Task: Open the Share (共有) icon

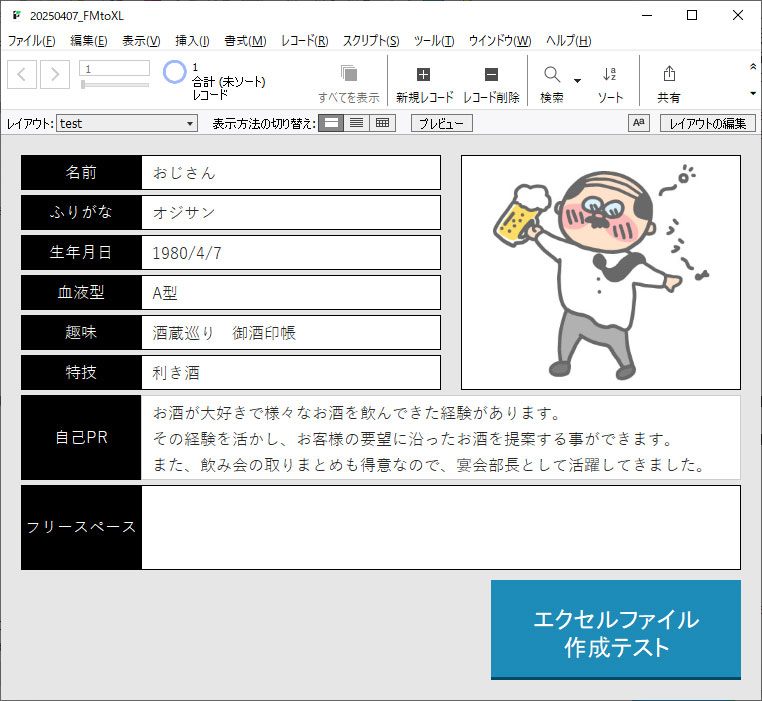Action: [669, 74]
